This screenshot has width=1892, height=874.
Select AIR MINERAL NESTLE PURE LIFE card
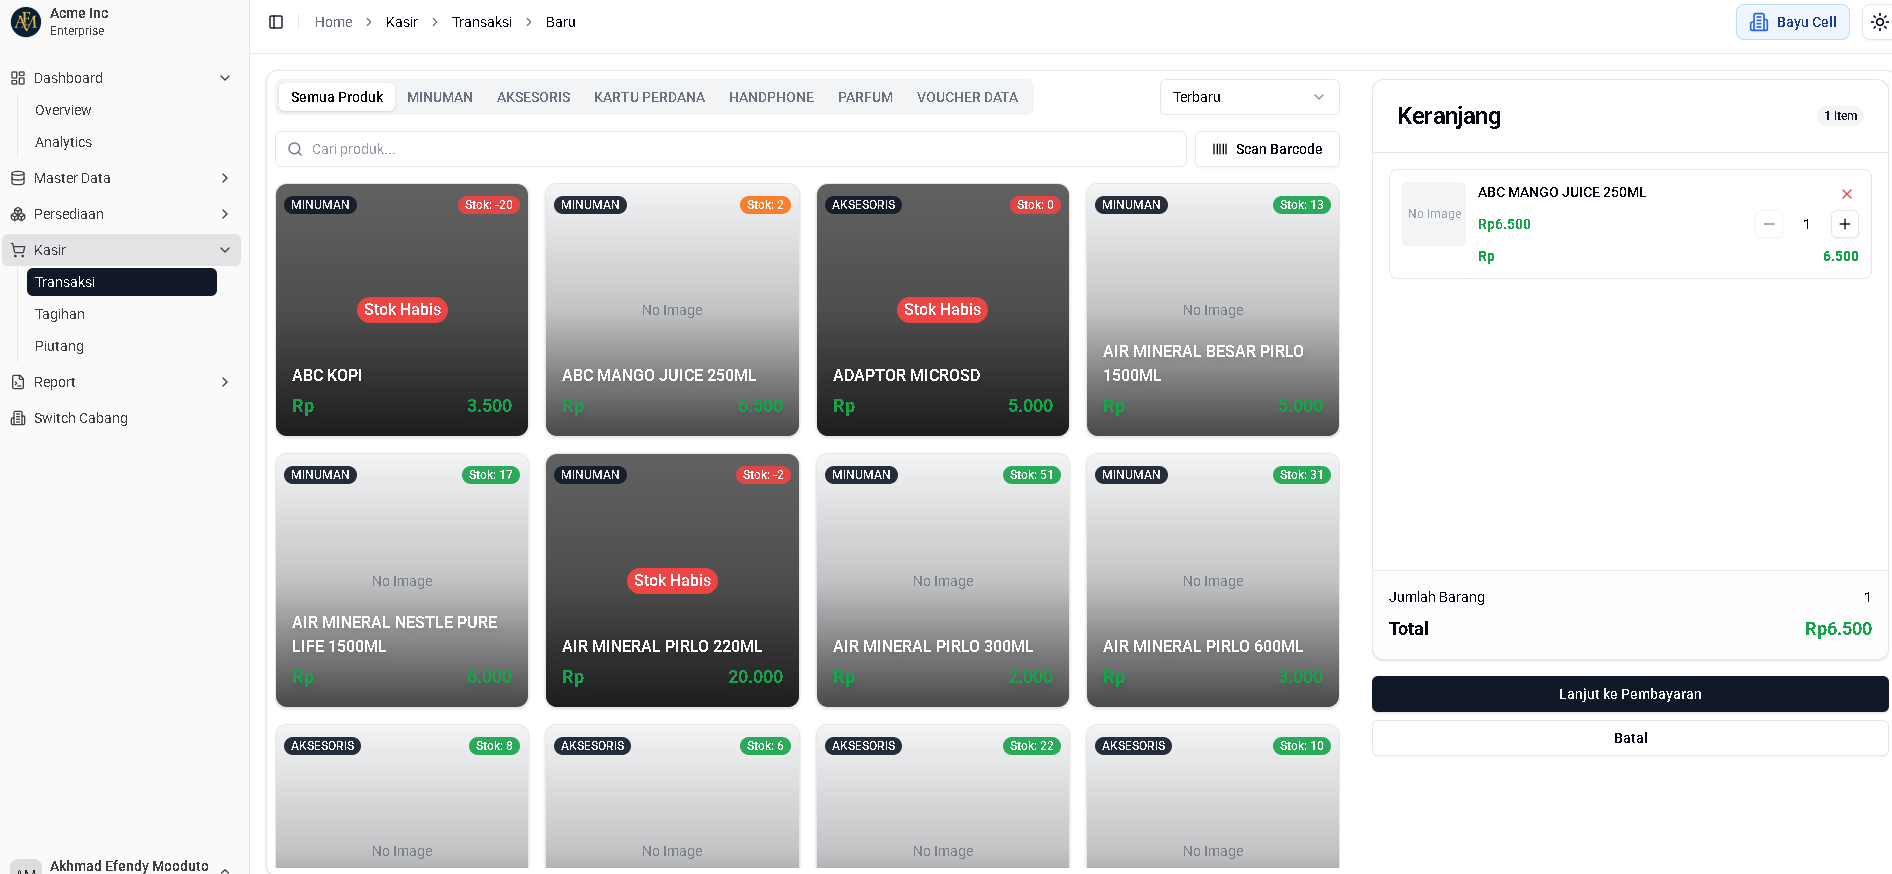point(402,580)
